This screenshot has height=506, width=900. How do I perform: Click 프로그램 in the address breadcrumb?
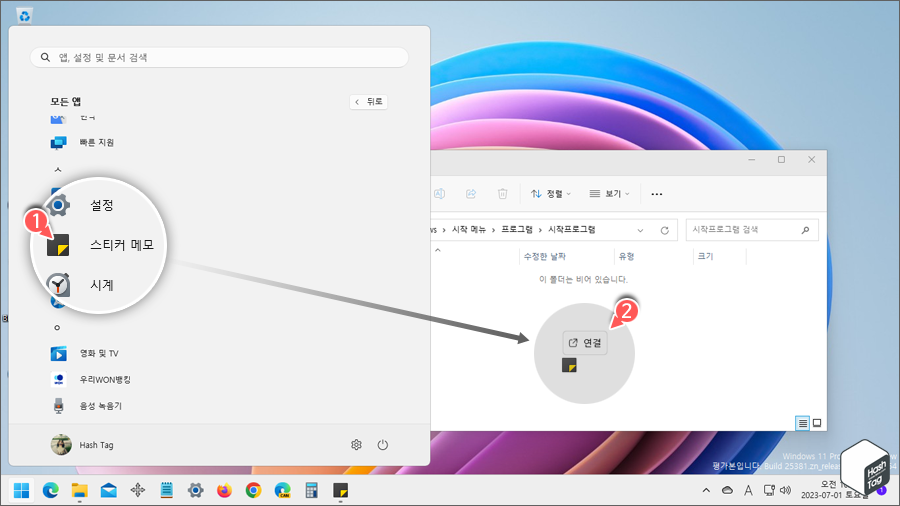(517, 229)
